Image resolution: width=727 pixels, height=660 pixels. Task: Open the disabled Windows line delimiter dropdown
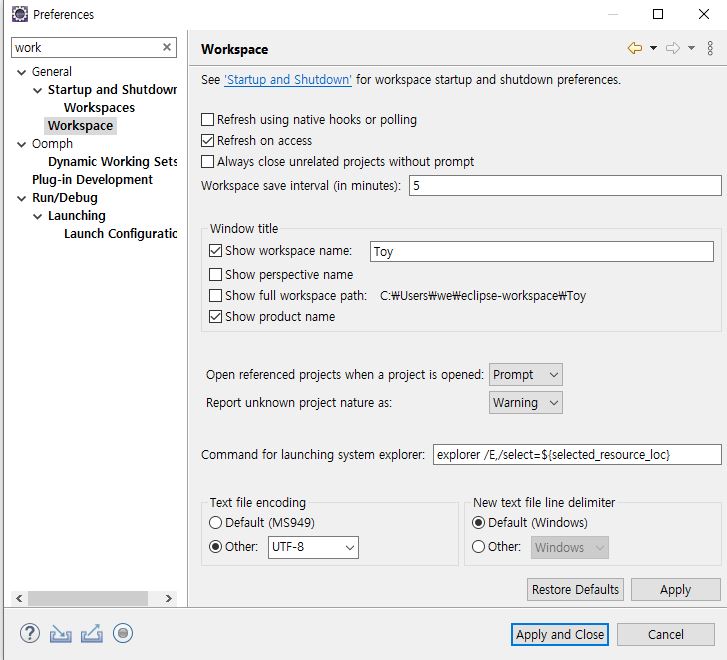pyautogui.click(x=570, y=548)
